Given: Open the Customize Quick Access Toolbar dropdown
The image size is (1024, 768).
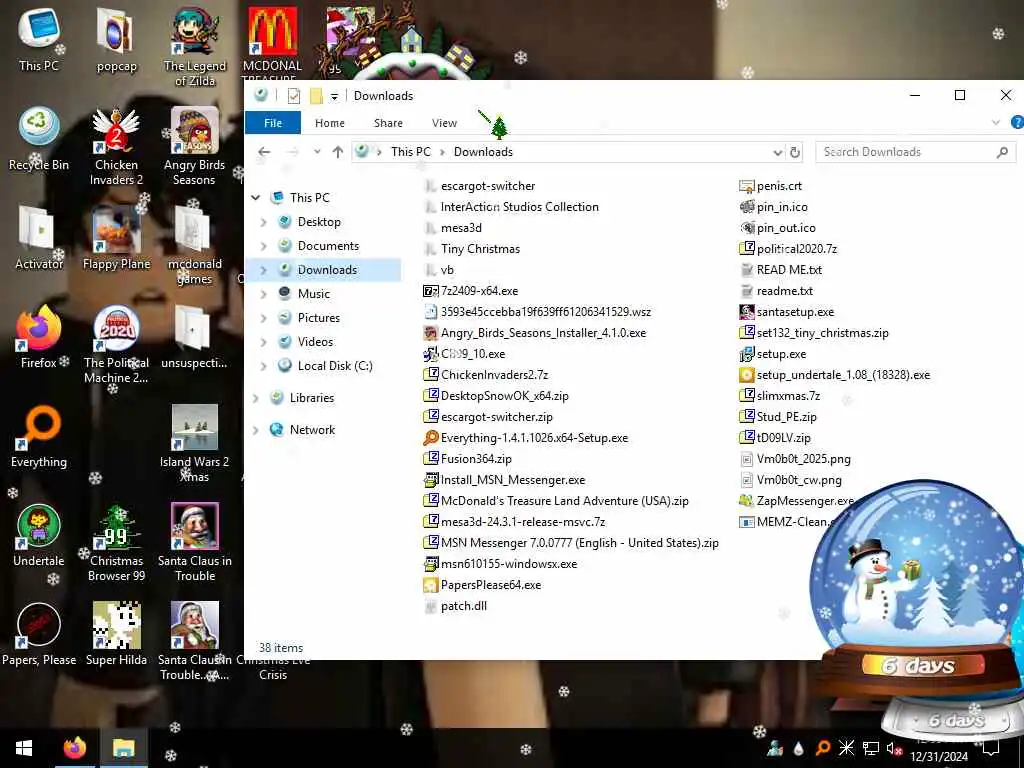Looking at the screenshot, I should pos(334,97).
